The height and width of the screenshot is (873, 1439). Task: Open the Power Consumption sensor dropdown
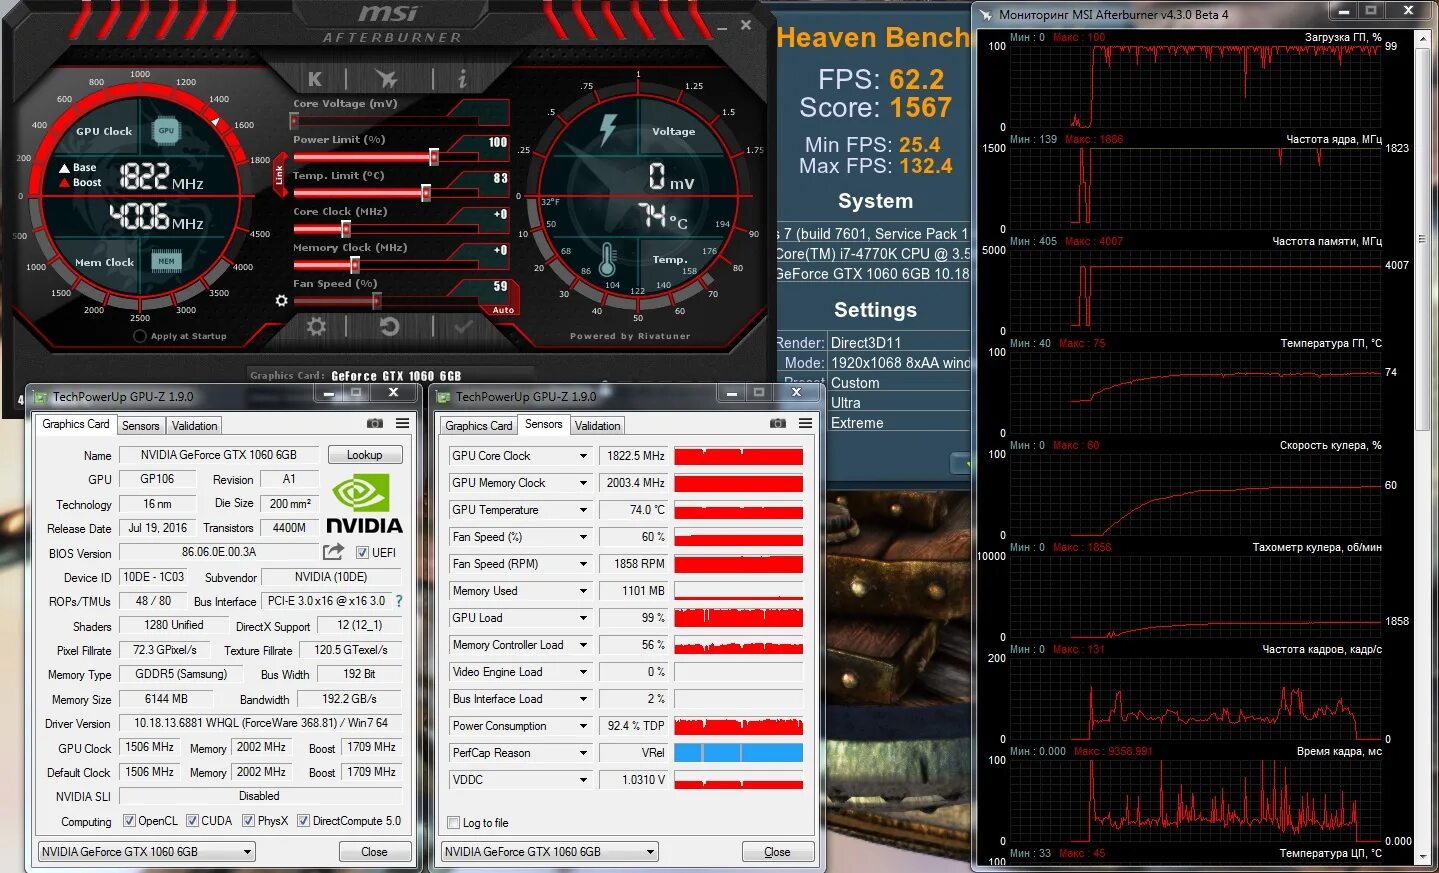pos(583,726)
